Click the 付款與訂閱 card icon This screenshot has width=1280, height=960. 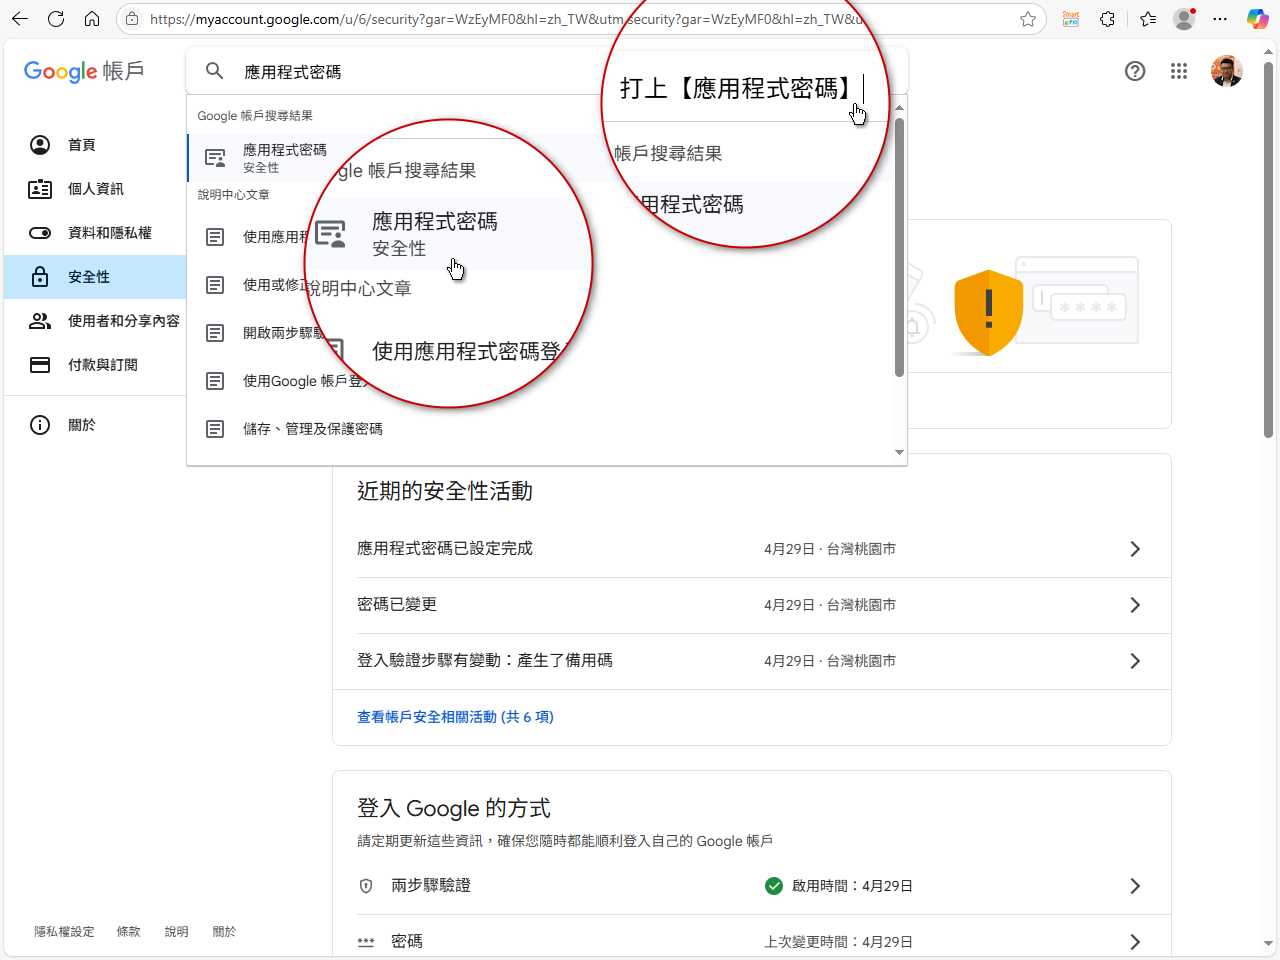tap(40, 365)
